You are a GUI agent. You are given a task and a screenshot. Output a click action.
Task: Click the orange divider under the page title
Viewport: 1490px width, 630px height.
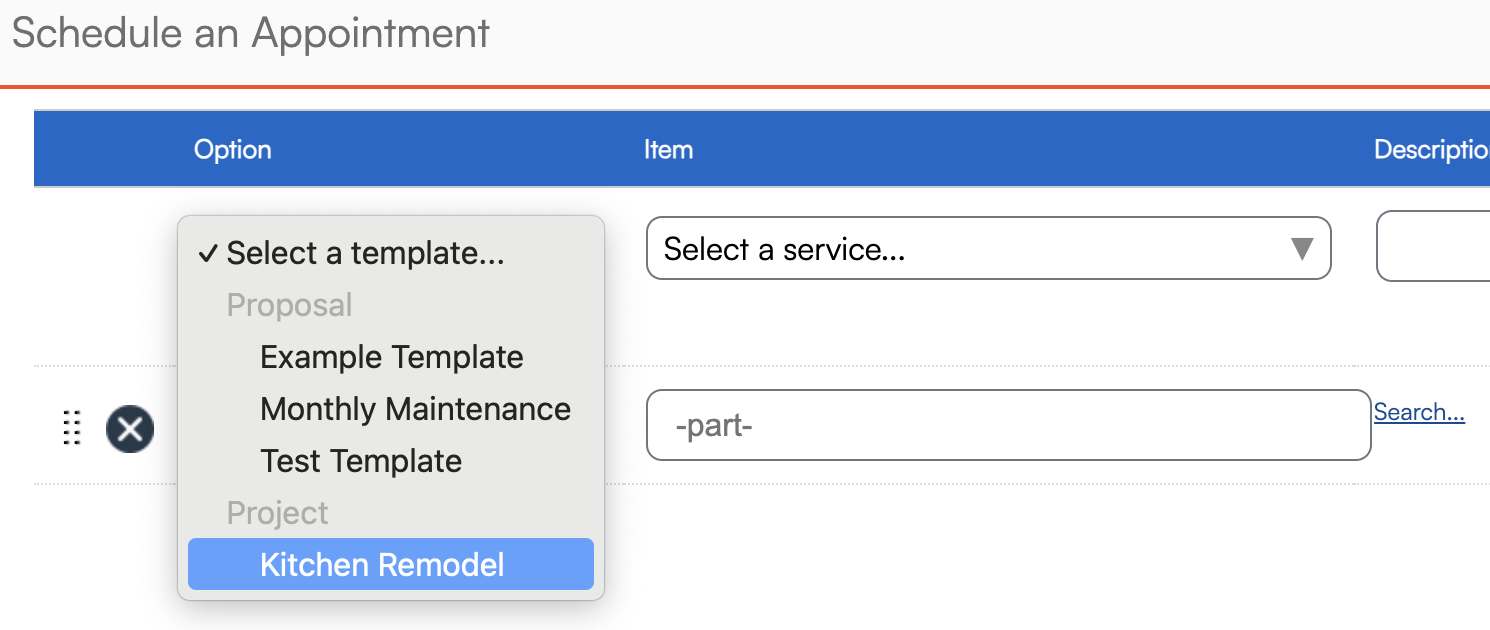click(x=745, y=87)
